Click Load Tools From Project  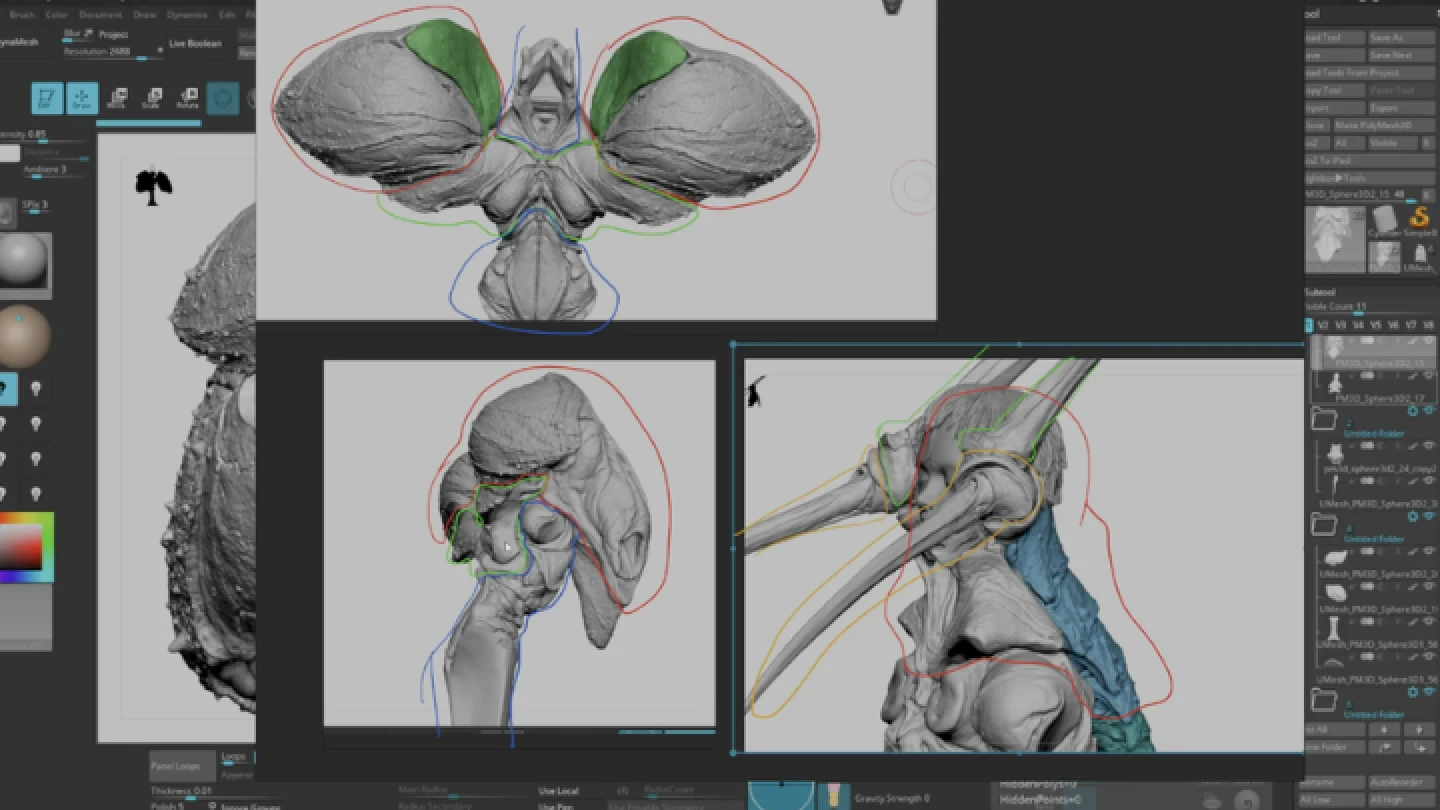click(1369, 73)
